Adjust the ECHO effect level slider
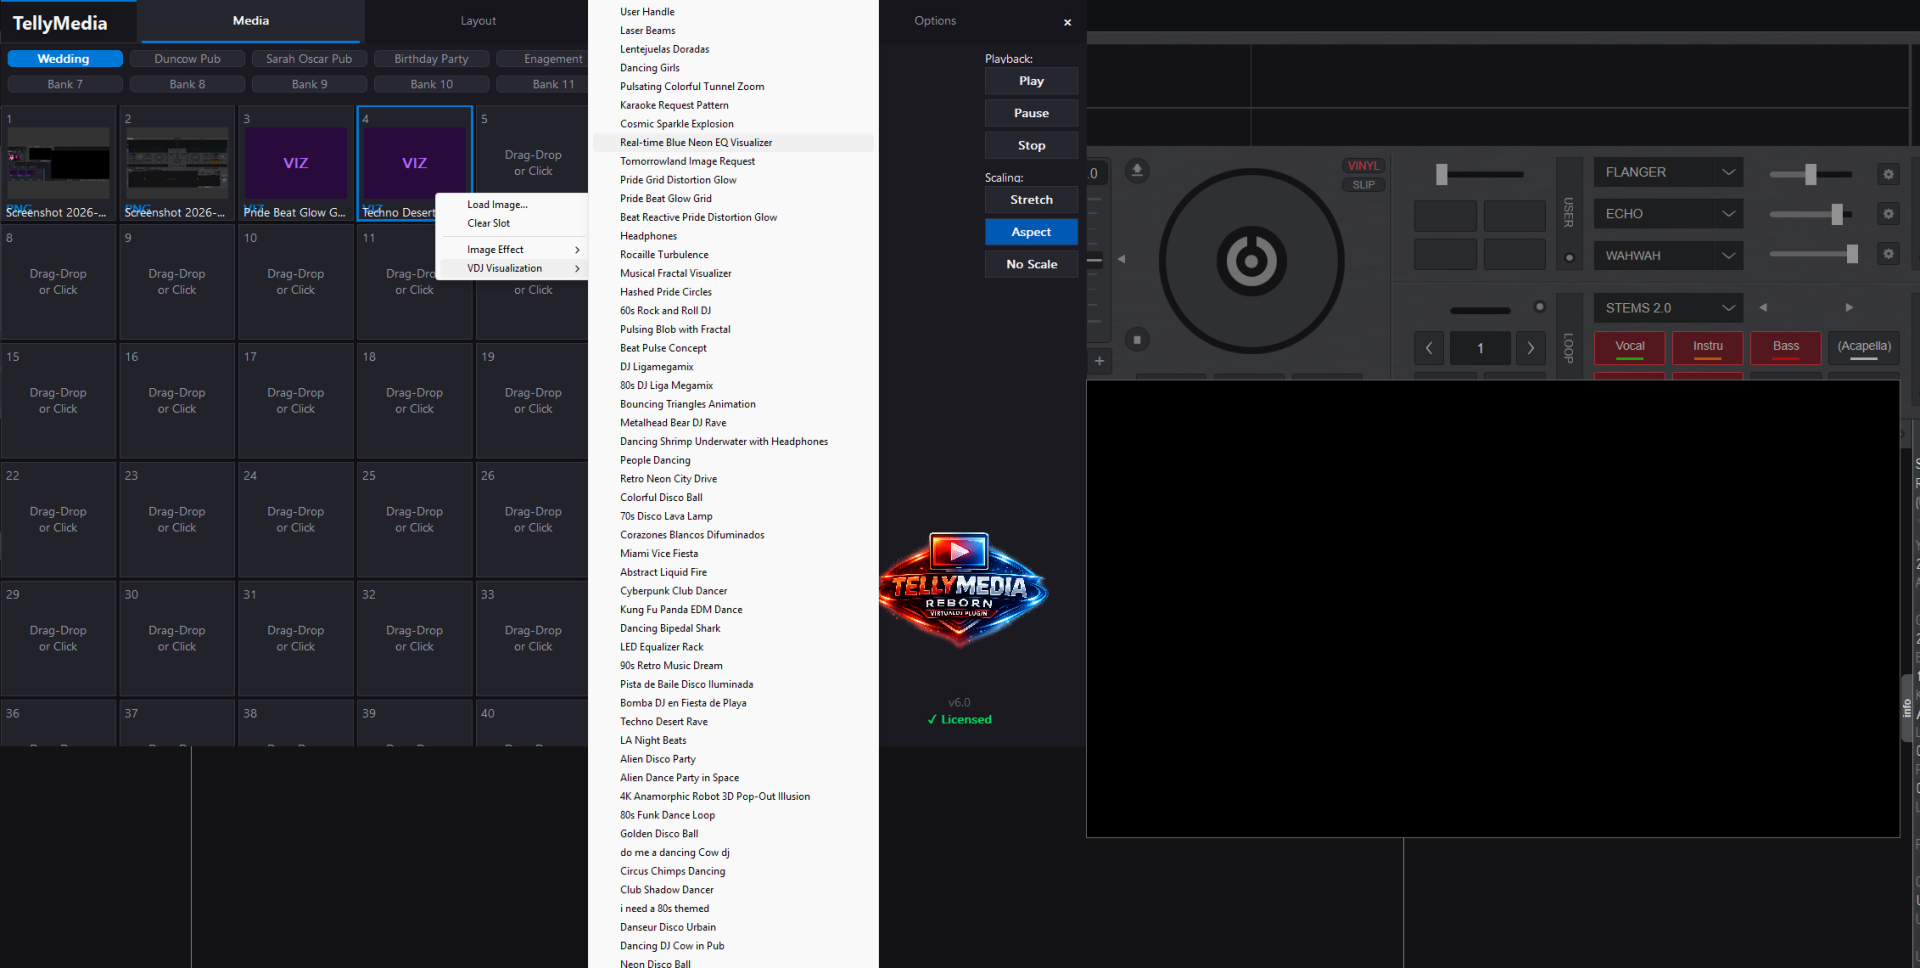The image size is (1920, 968). click(x=1836, y=214)
